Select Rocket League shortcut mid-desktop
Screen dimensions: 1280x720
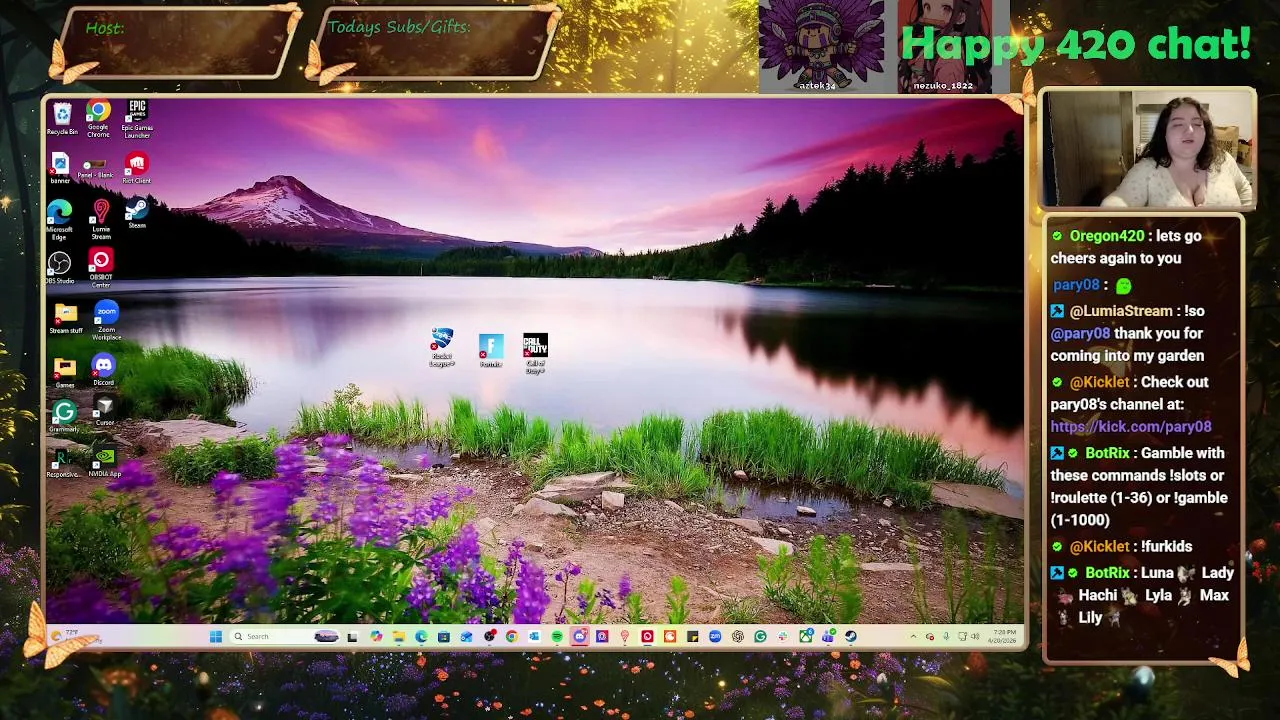tap(442, 347)
